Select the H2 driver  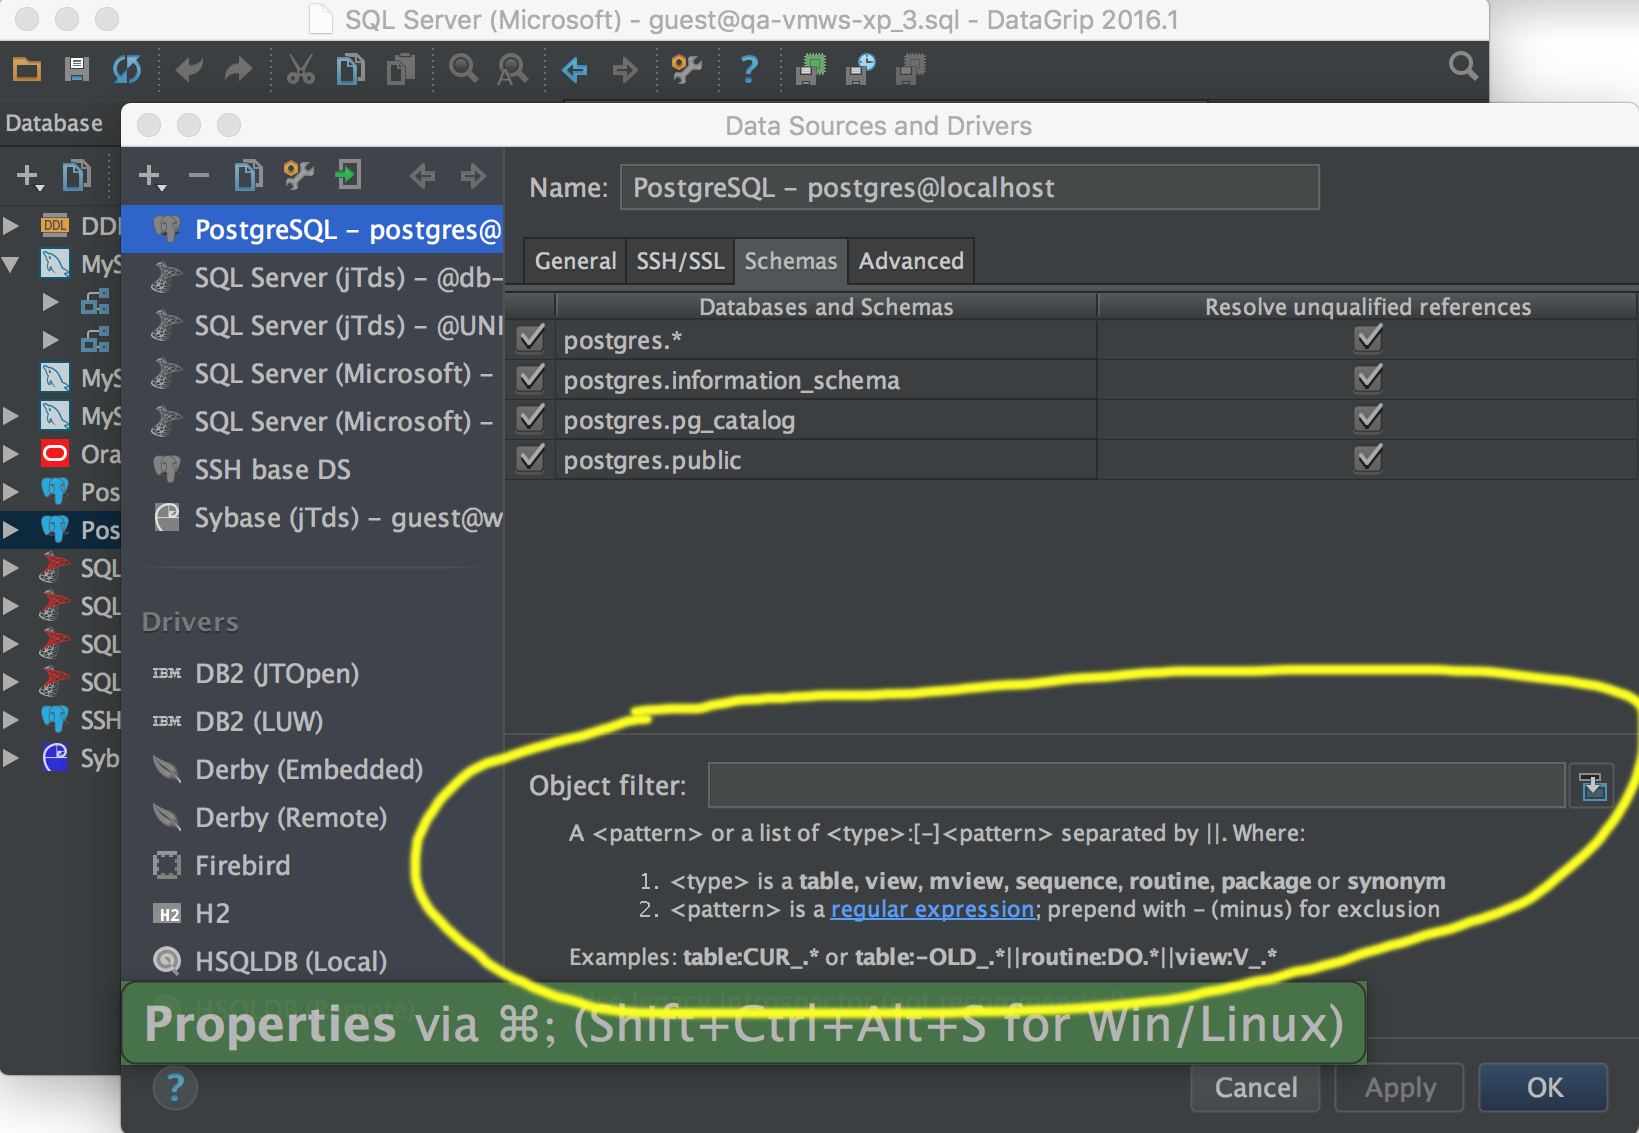313,914
